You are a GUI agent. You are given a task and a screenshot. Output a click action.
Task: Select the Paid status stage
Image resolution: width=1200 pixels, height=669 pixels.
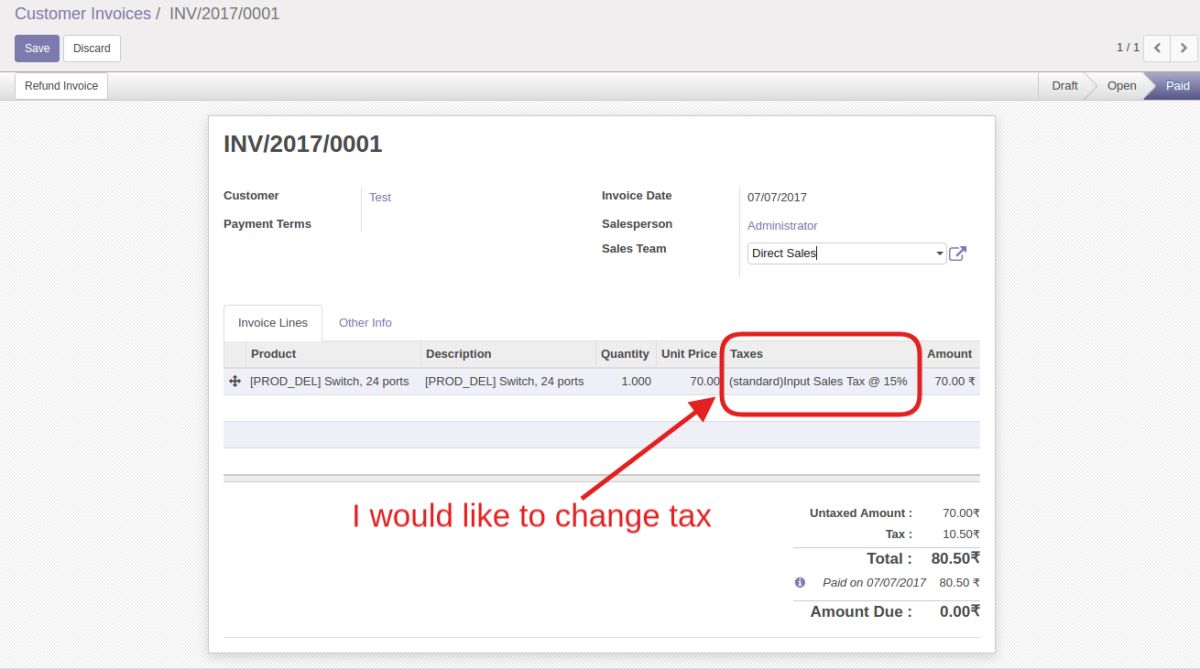pyautogui.click(x=1177, y=86)
